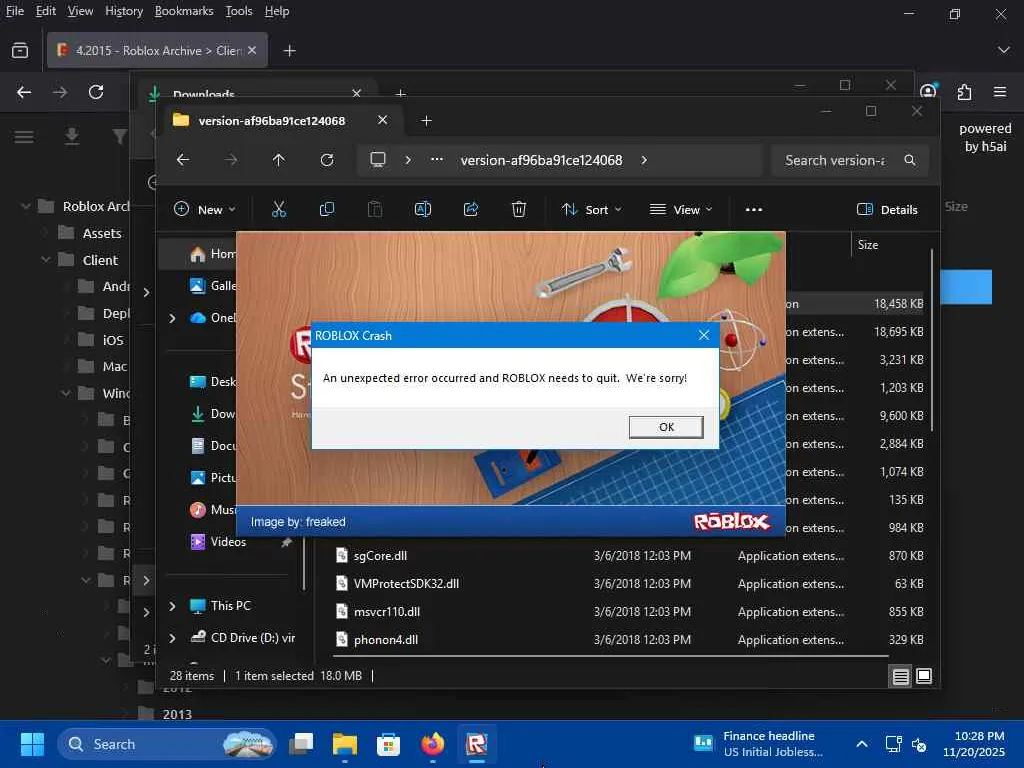Click the Cut scissors icon in Explorer toolbar
The image size is (1024, 768).
pyautogui.click(x=279, y=209)
